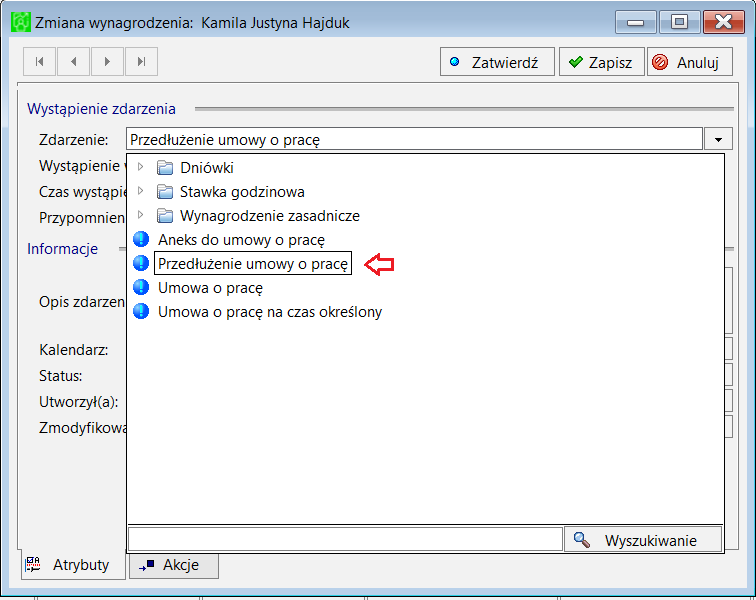Select Stawka godzinowa tree item
Screen dimensions: 756x600
[x=242, y=192]
